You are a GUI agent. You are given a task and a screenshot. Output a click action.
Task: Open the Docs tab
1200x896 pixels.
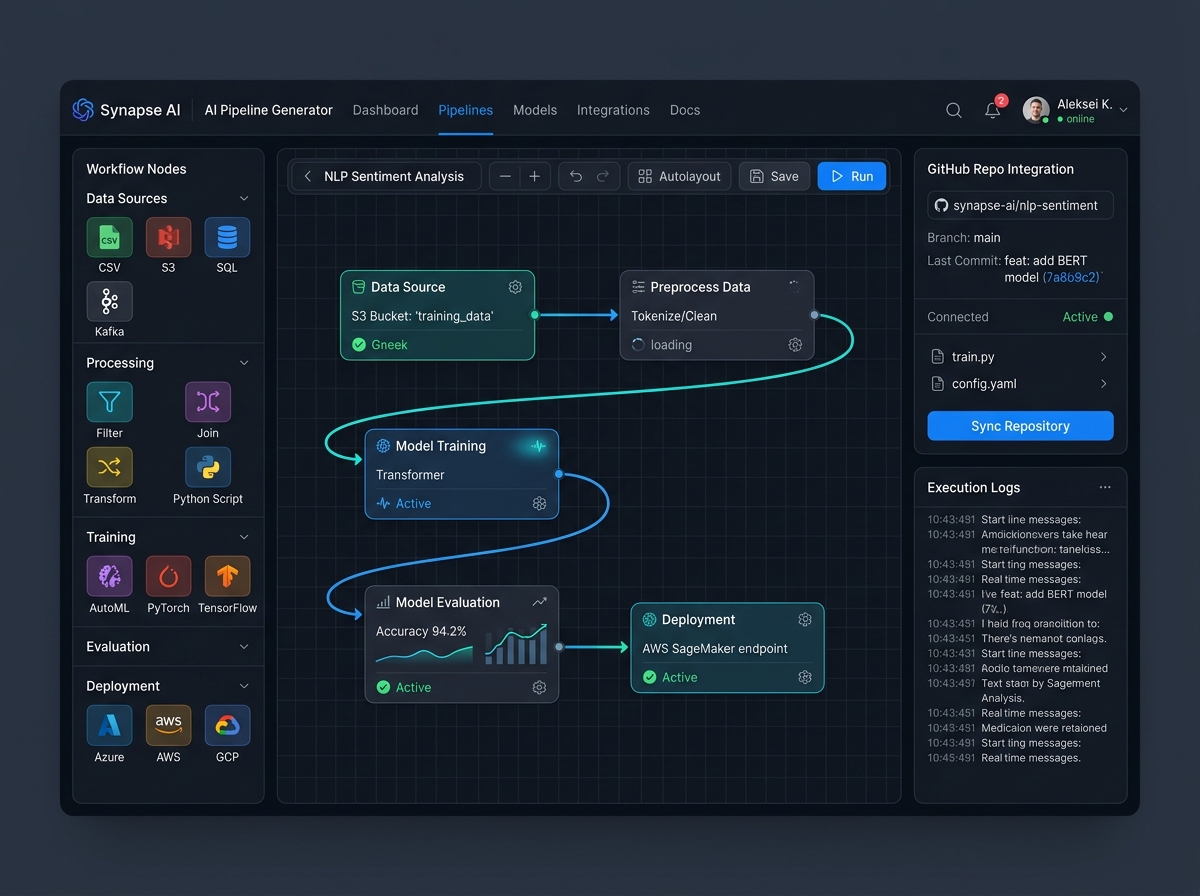(x=685, y=110)
